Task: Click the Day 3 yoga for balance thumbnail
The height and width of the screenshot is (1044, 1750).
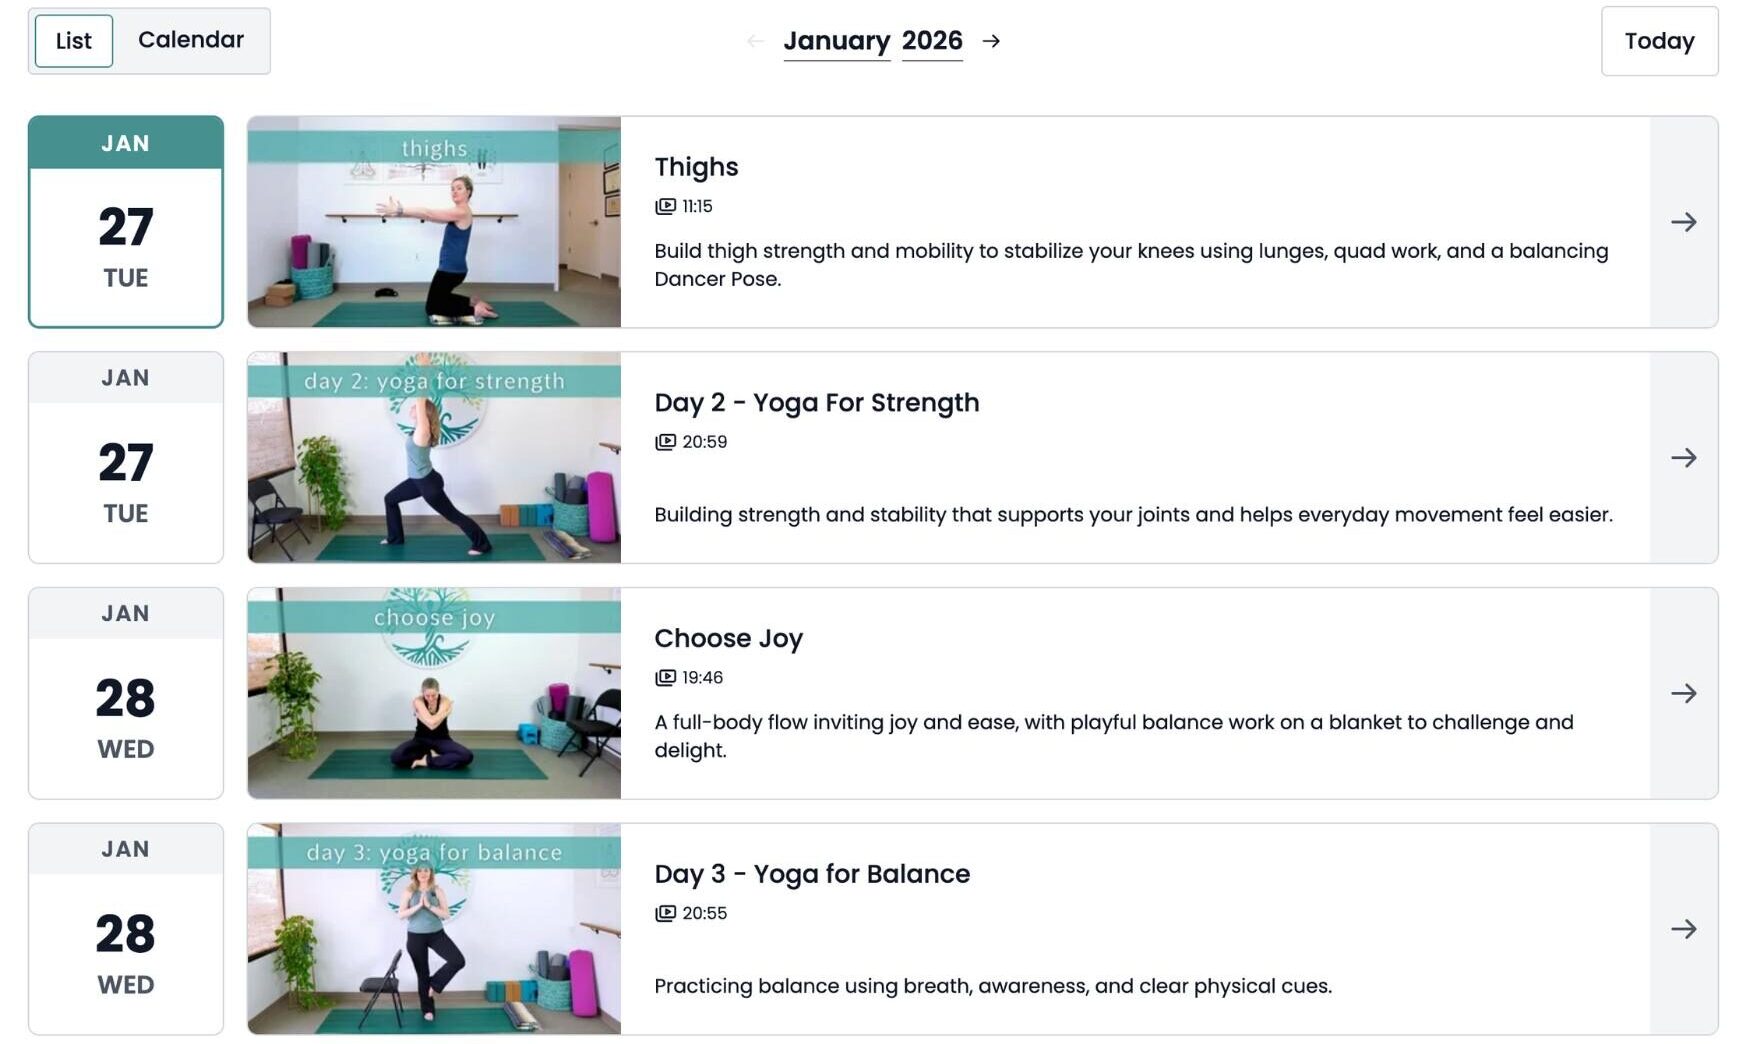Action: coord(434,929)
